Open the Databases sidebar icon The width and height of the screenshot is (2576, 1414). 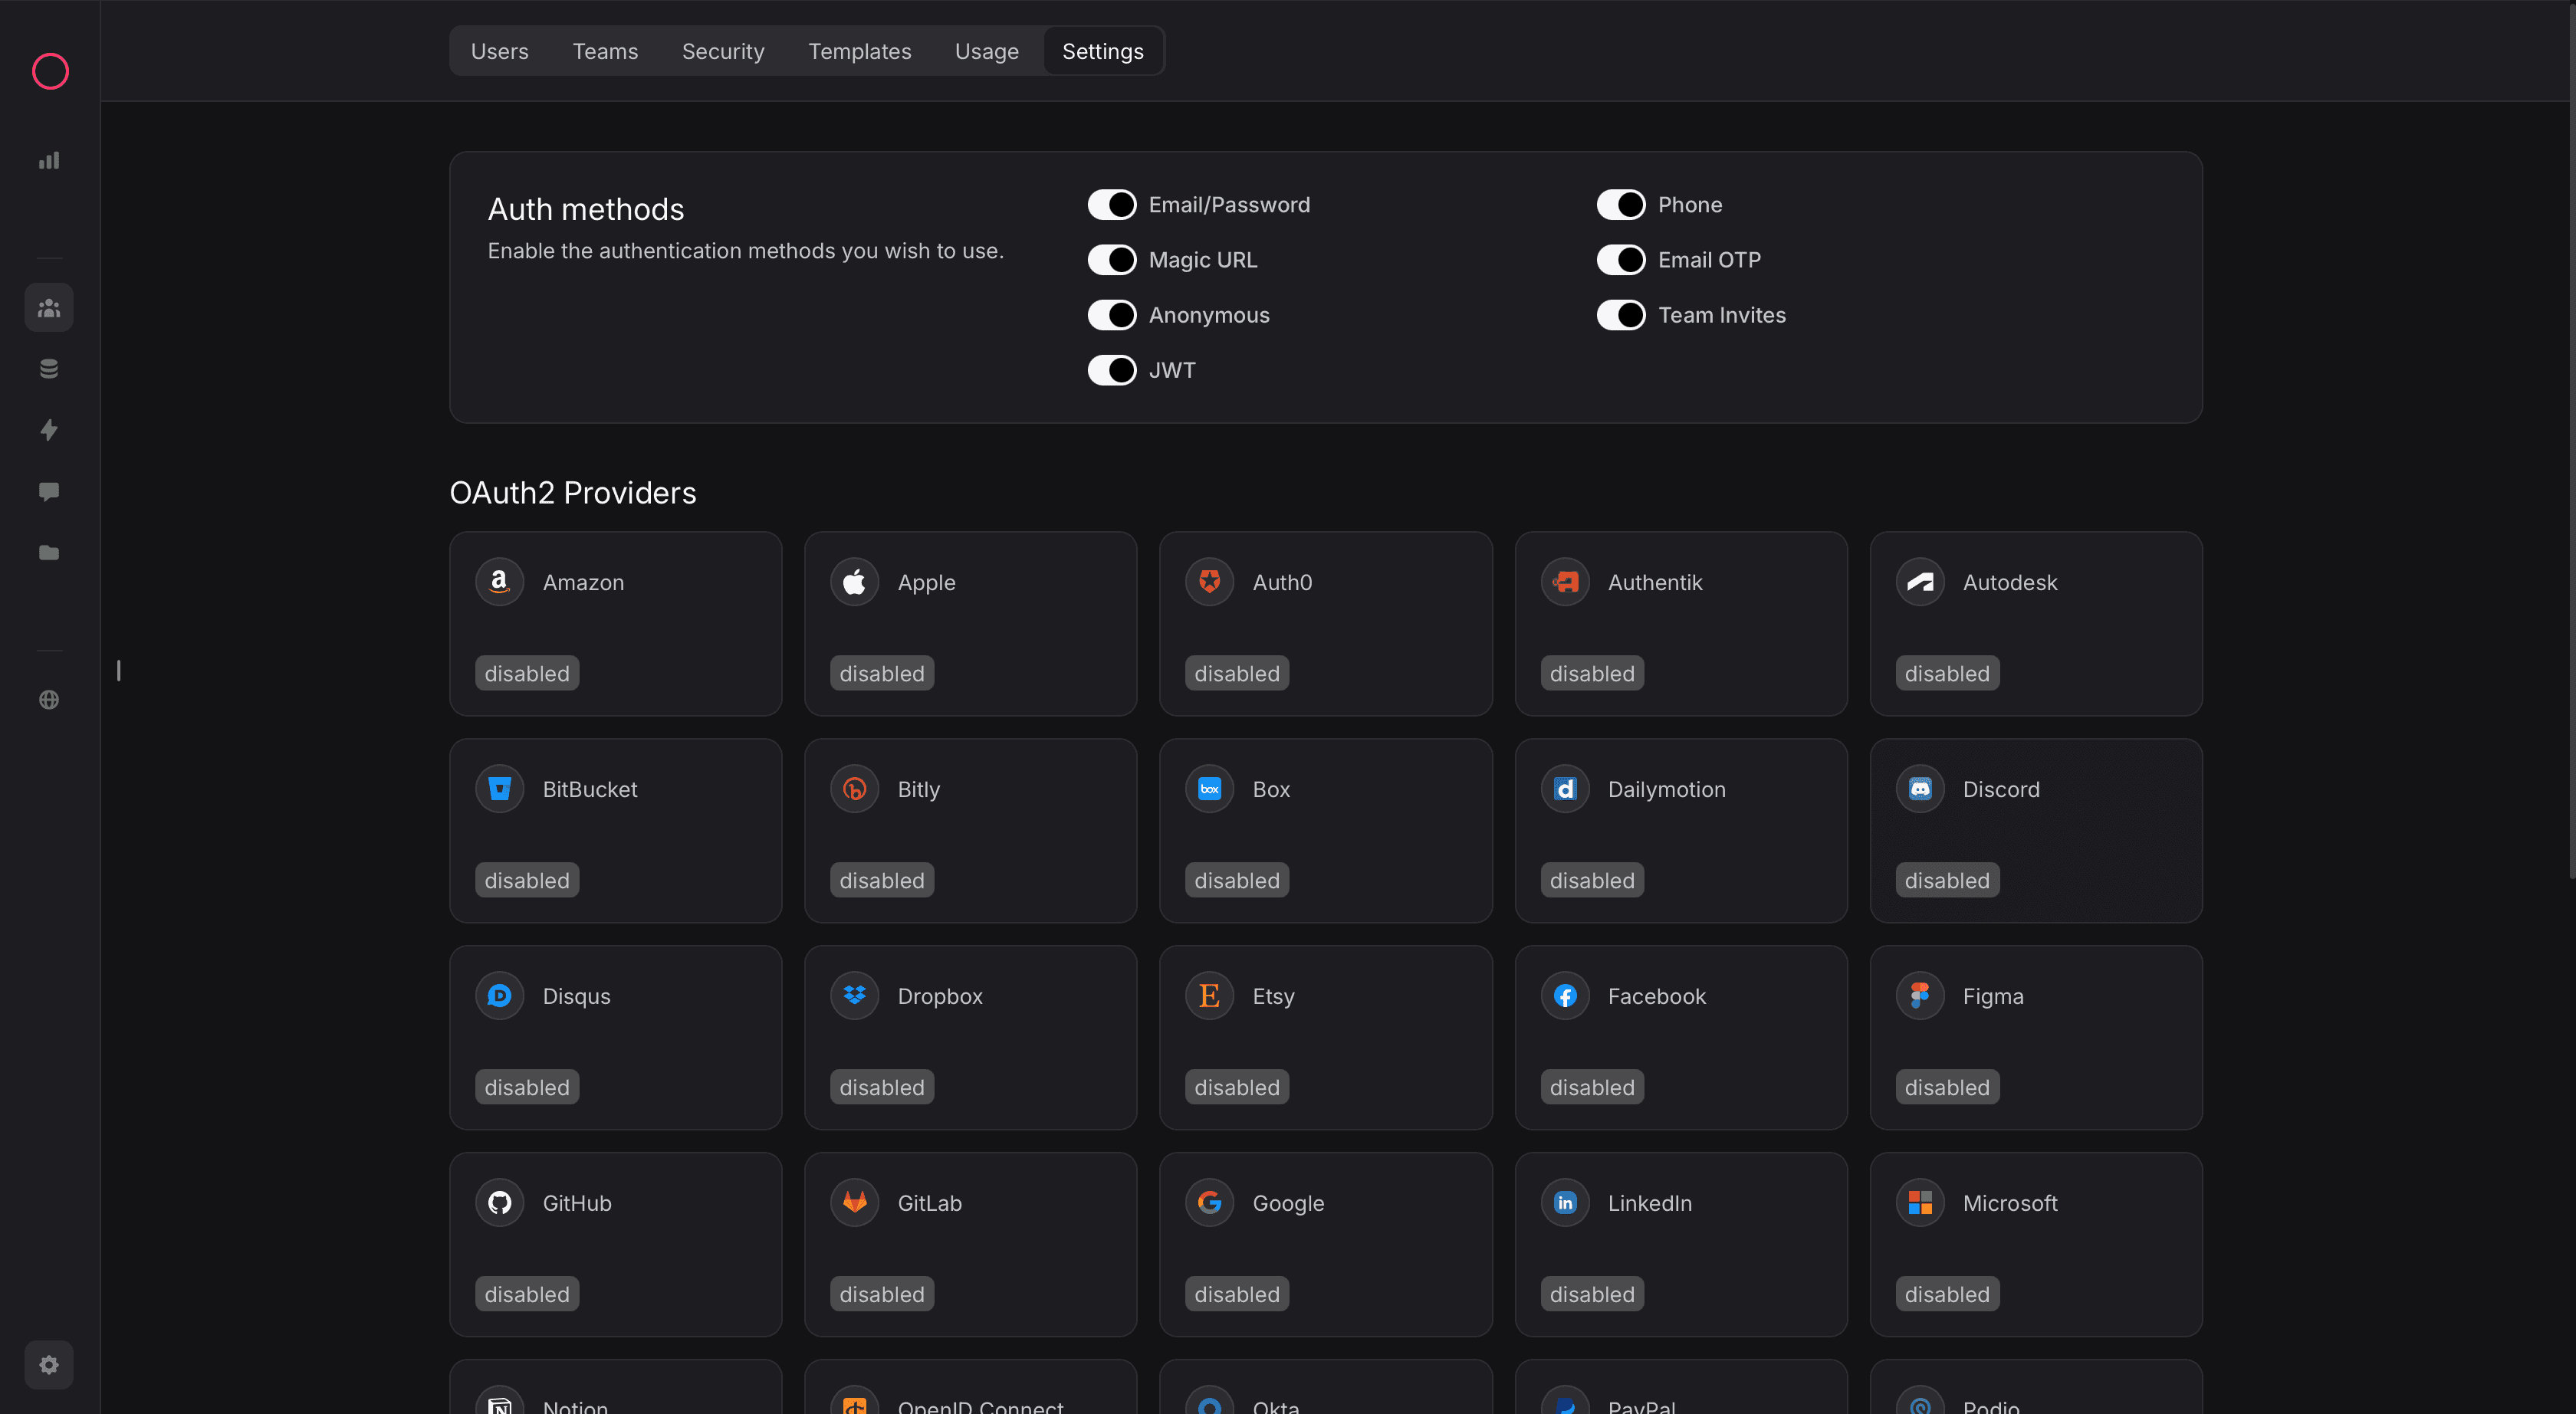[49, 369]
